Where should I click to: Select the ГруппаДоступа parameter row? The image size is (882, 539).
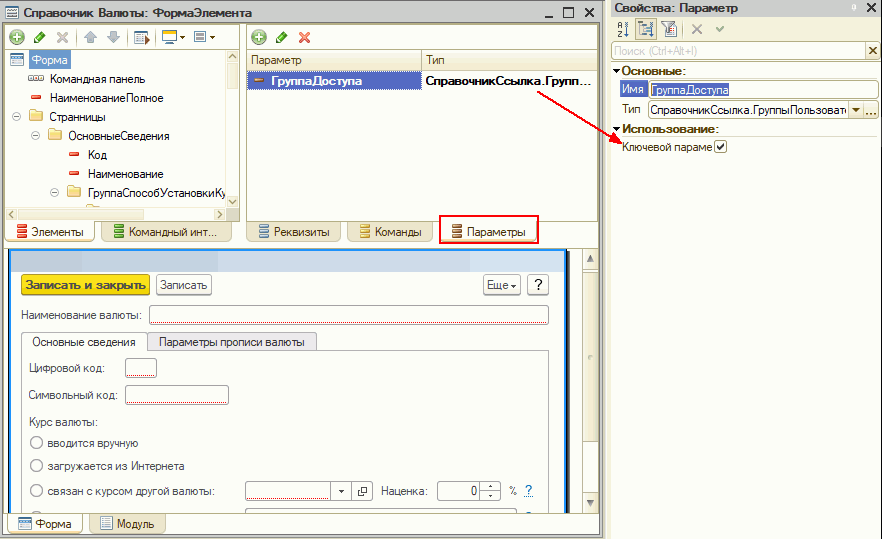(x=422, y=80)
